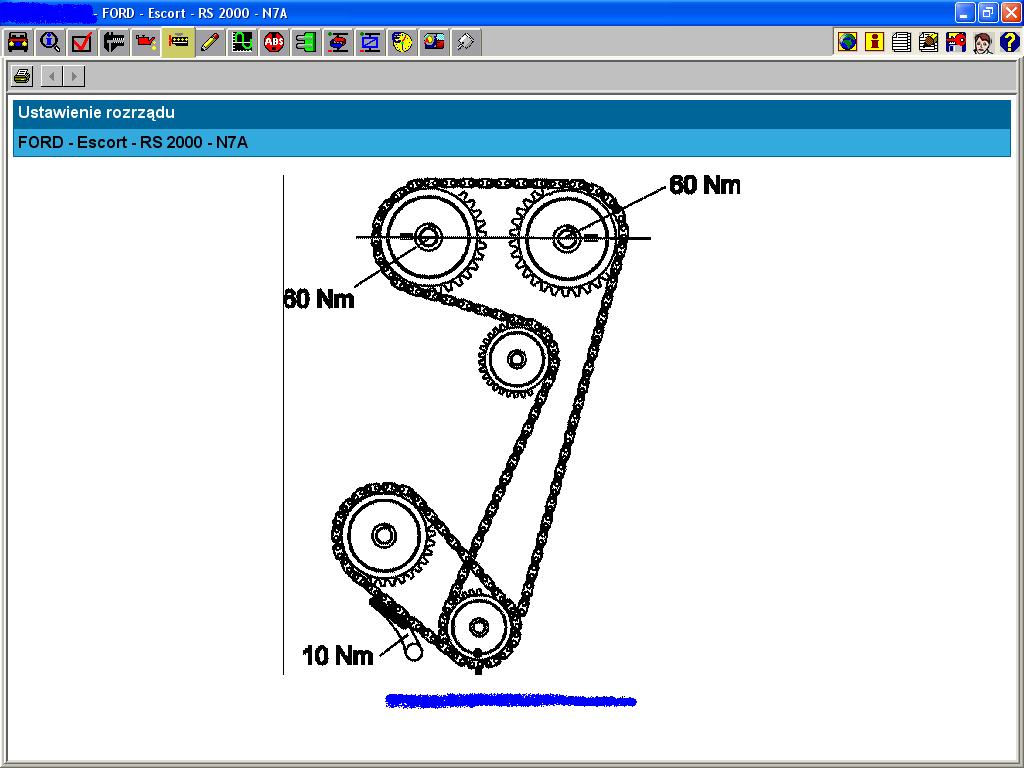Open the green electrical connector icon
The image size is (1024, 768).
306,42
